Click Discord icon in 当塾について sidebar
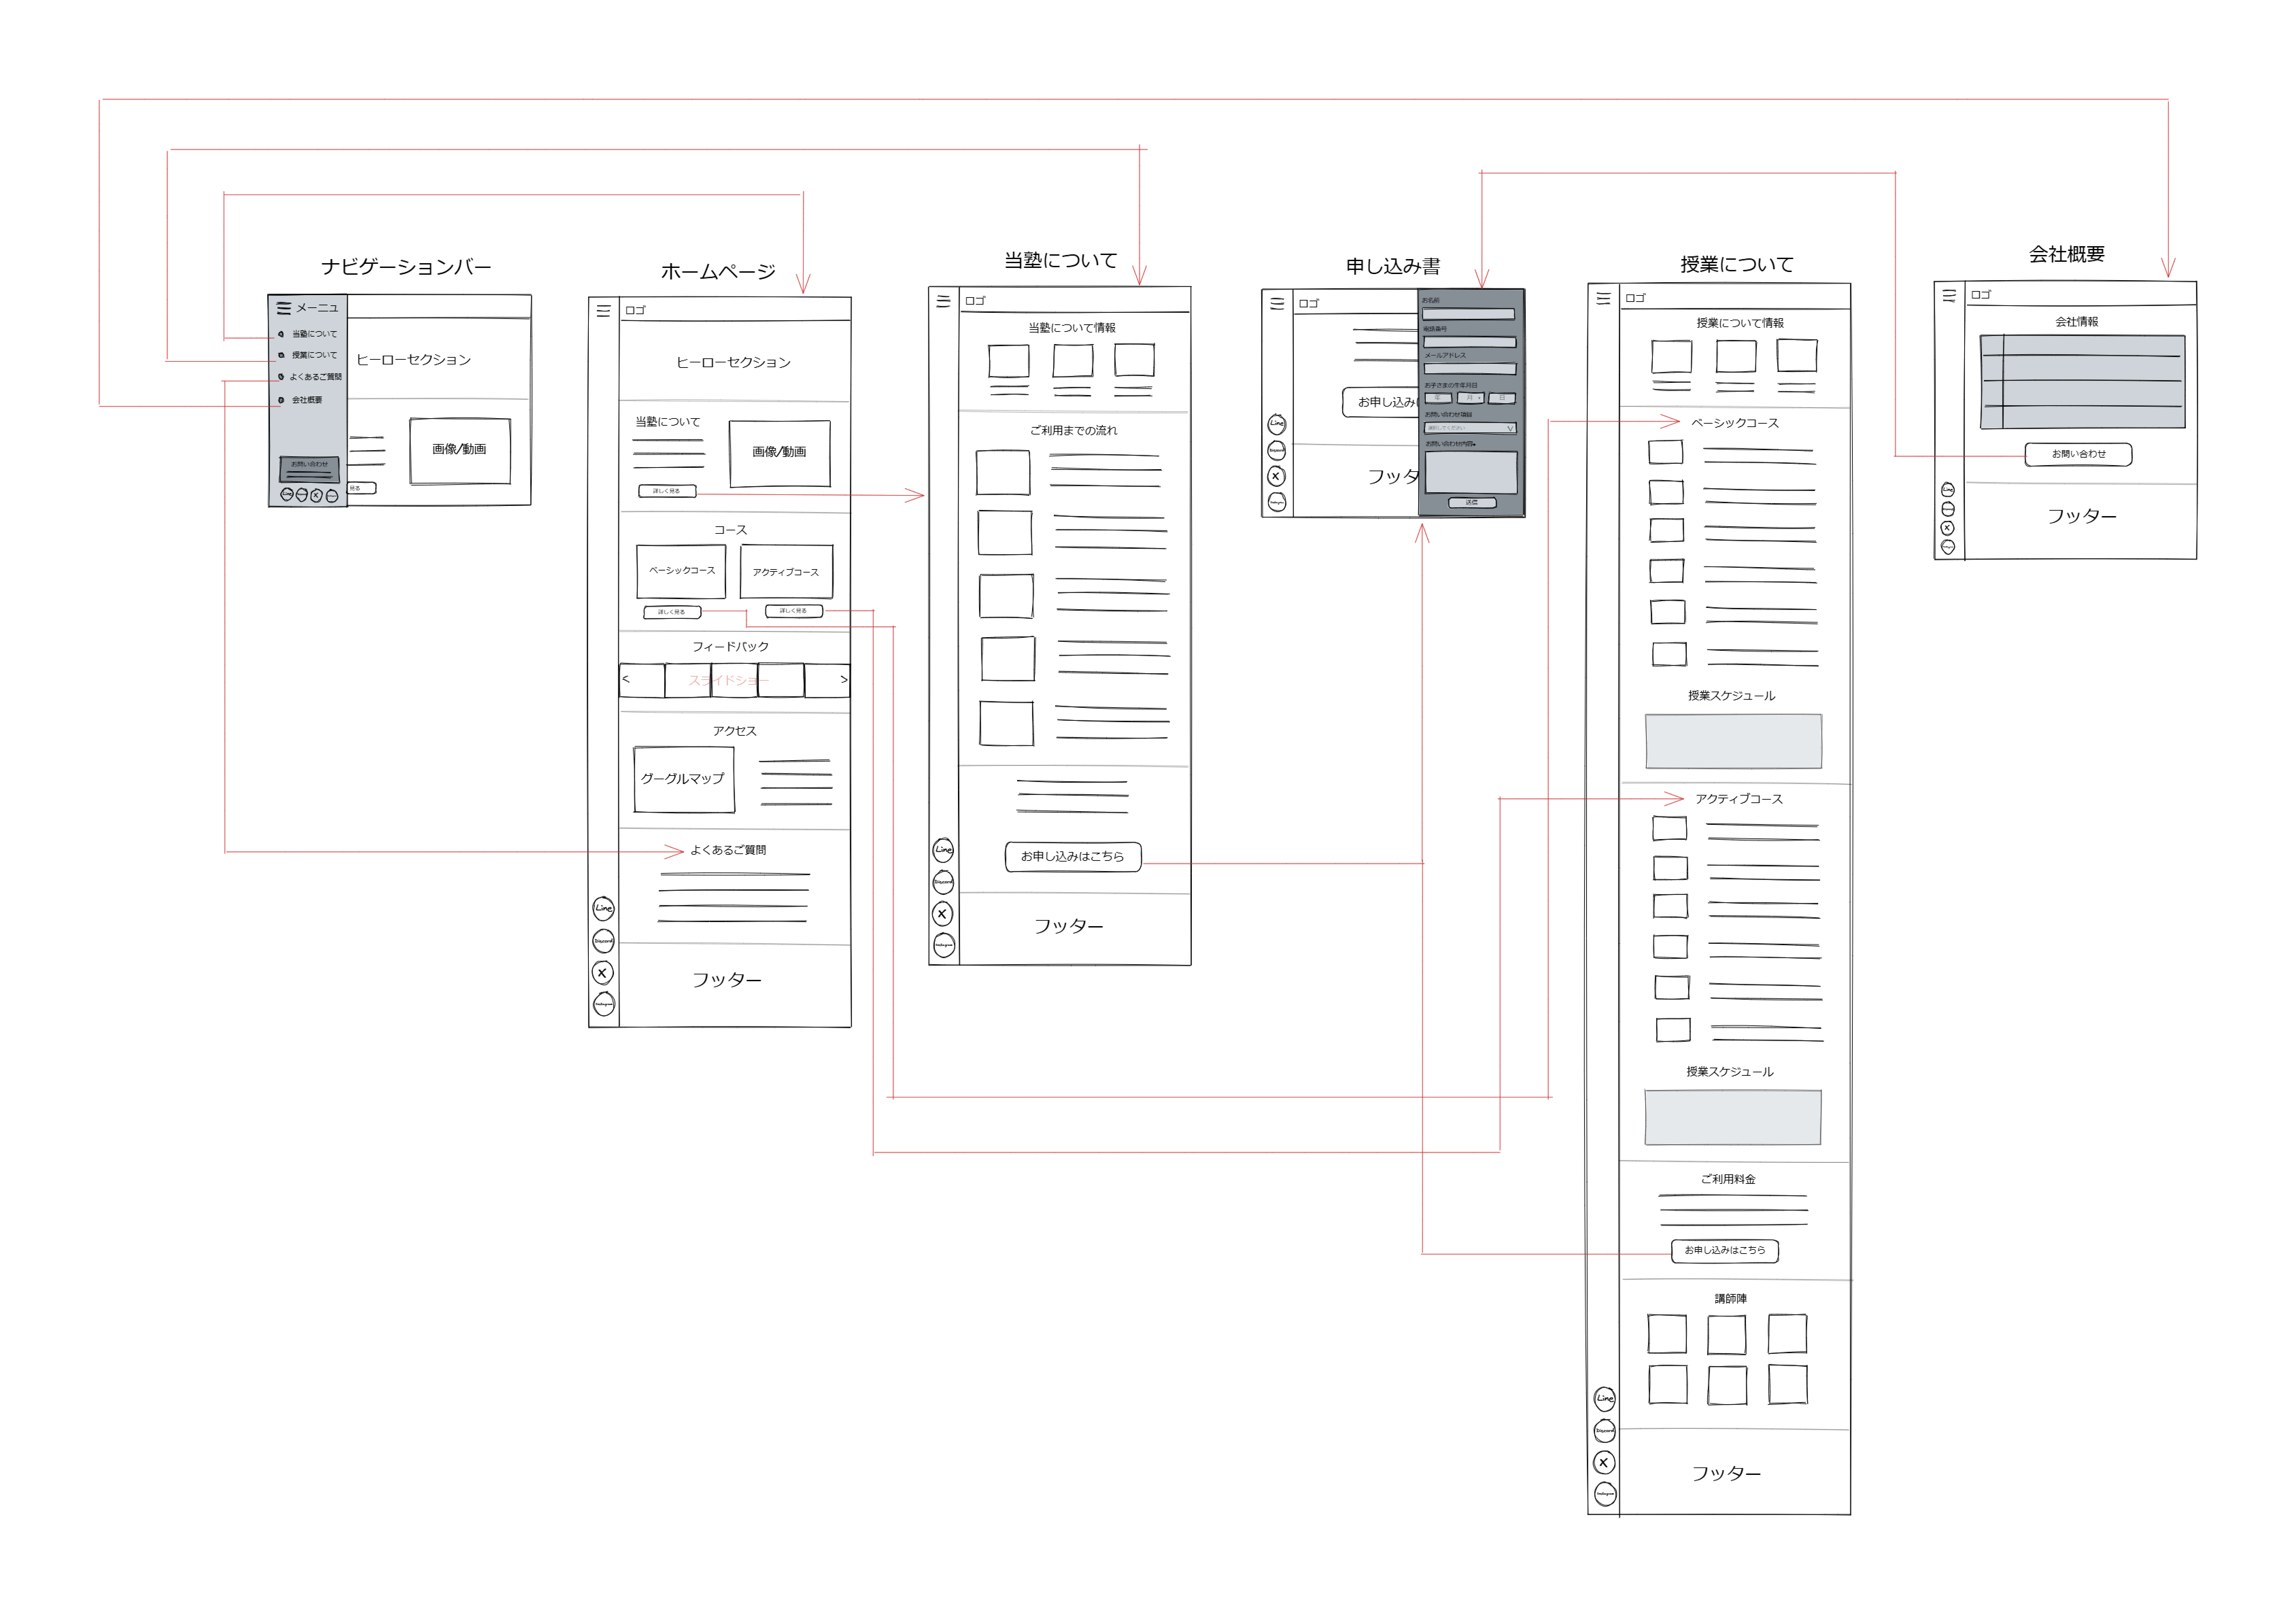Viewport: 2296px width, 1617px height. pyautogui.click(x=943, y=882)
